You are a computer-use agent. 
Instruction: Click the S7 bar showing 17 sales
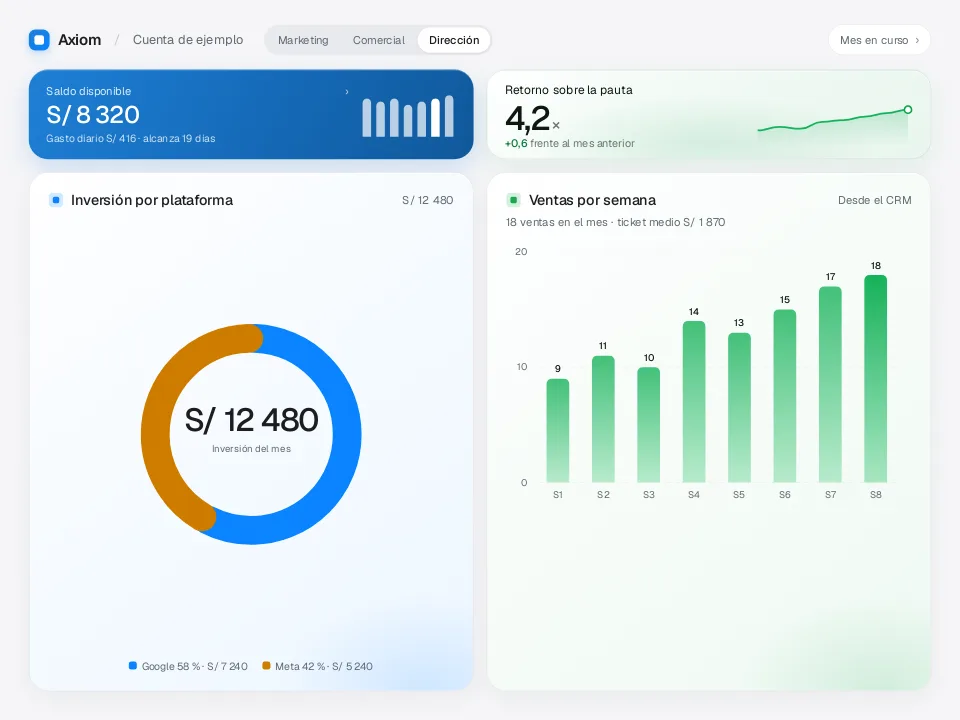(x=830, y=384)
